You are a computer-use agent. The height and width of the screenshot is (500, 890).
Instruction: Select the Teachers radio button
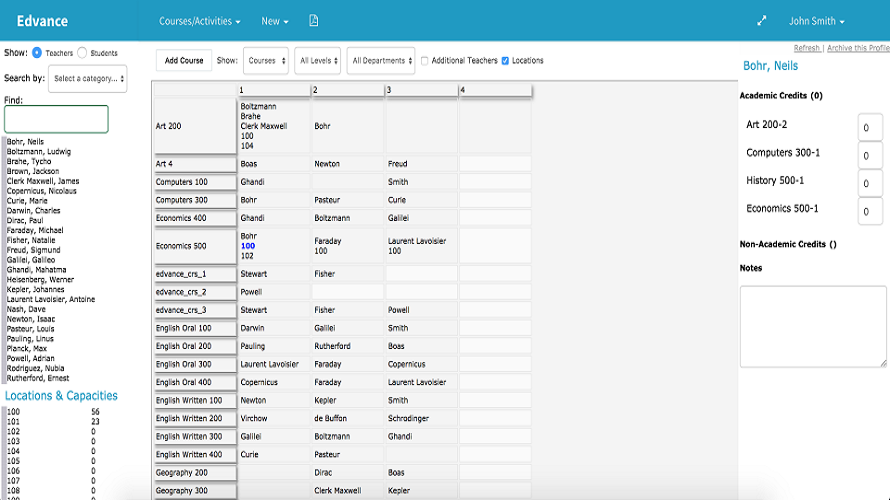(37, 53)
